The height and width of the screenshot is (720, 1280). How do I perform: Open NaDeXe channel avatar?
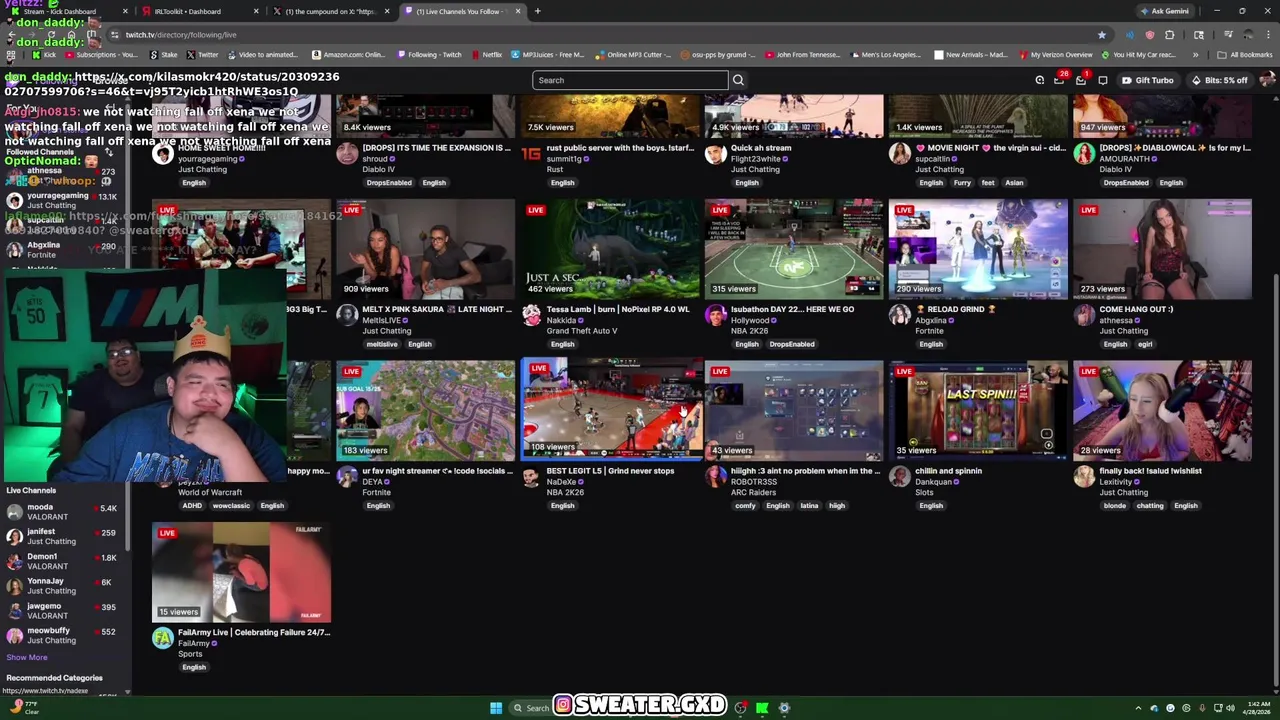click(x=531, y=477)
